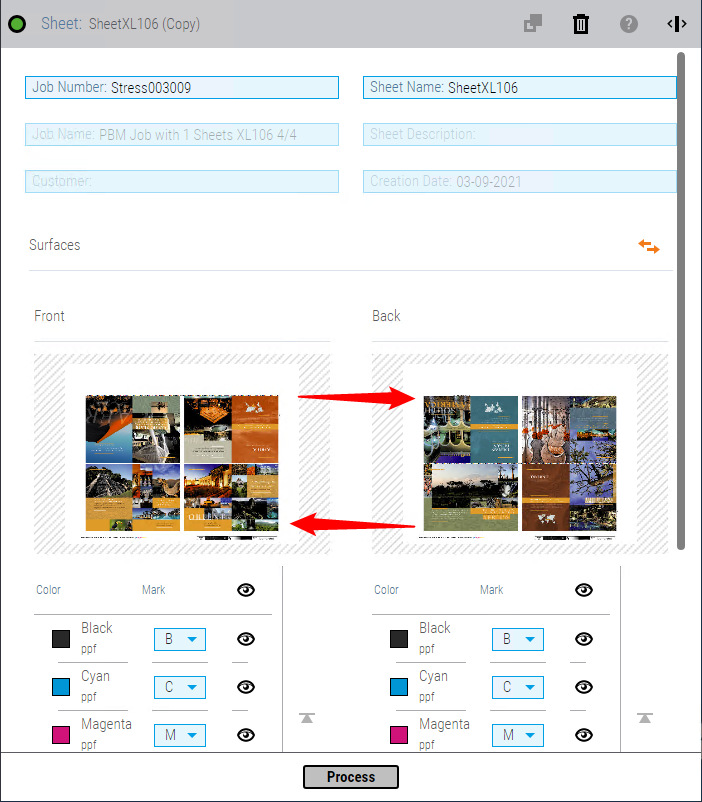Open help via question mark icon

click(x=629, y=24)
